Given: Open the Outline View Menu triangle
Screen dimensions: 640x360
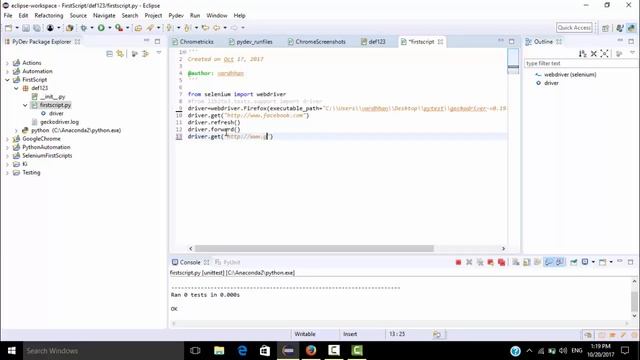Looking at the screenshot, I should pos(632,53).
